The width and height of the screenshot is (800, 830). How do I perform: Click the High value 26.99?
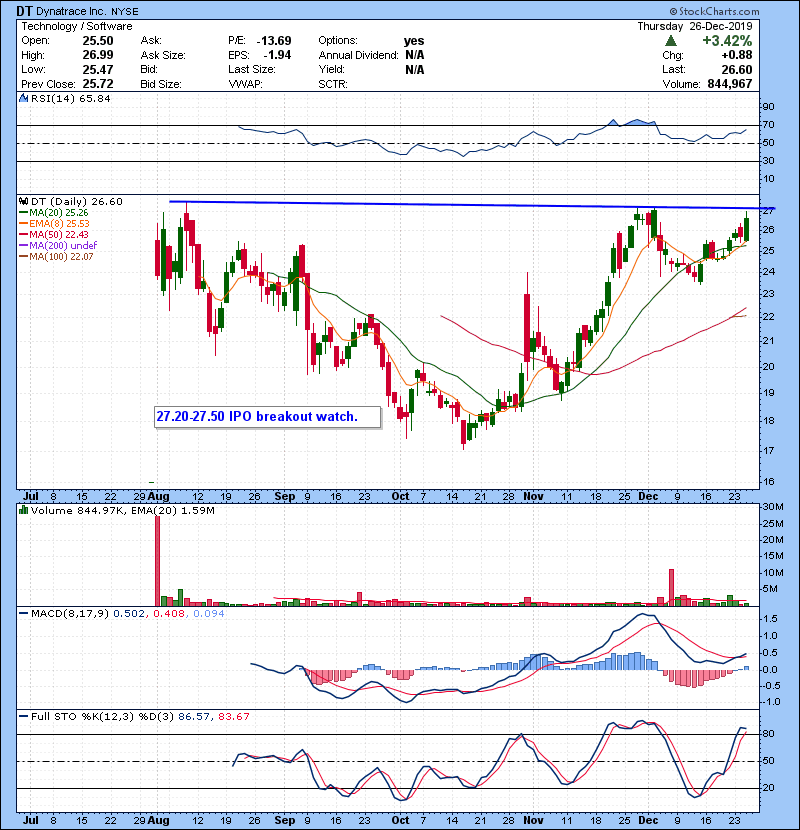point(97,55)
